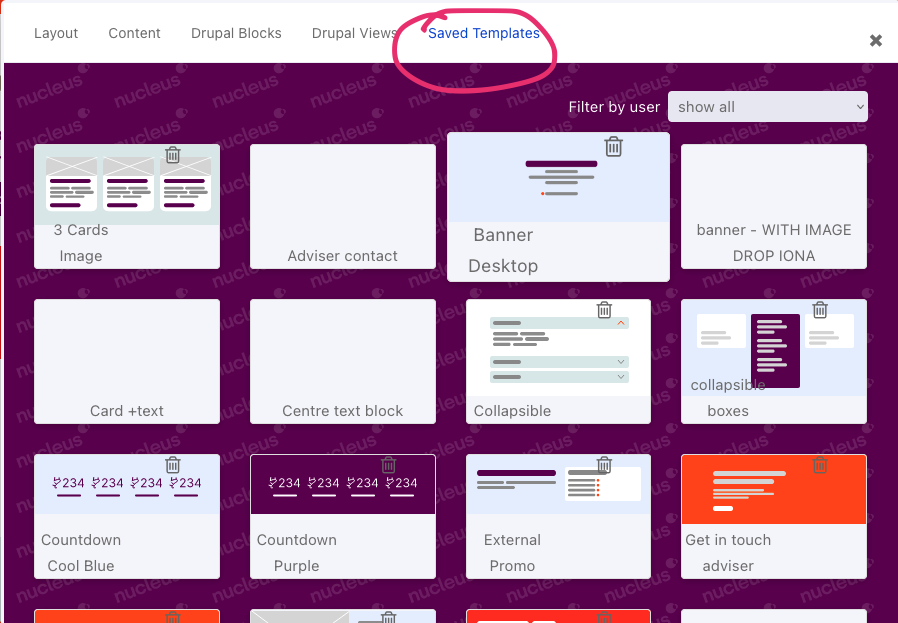This screenshot has height=623, width=898.
Task: Choose the Card +text template
Action: [127, 361]
